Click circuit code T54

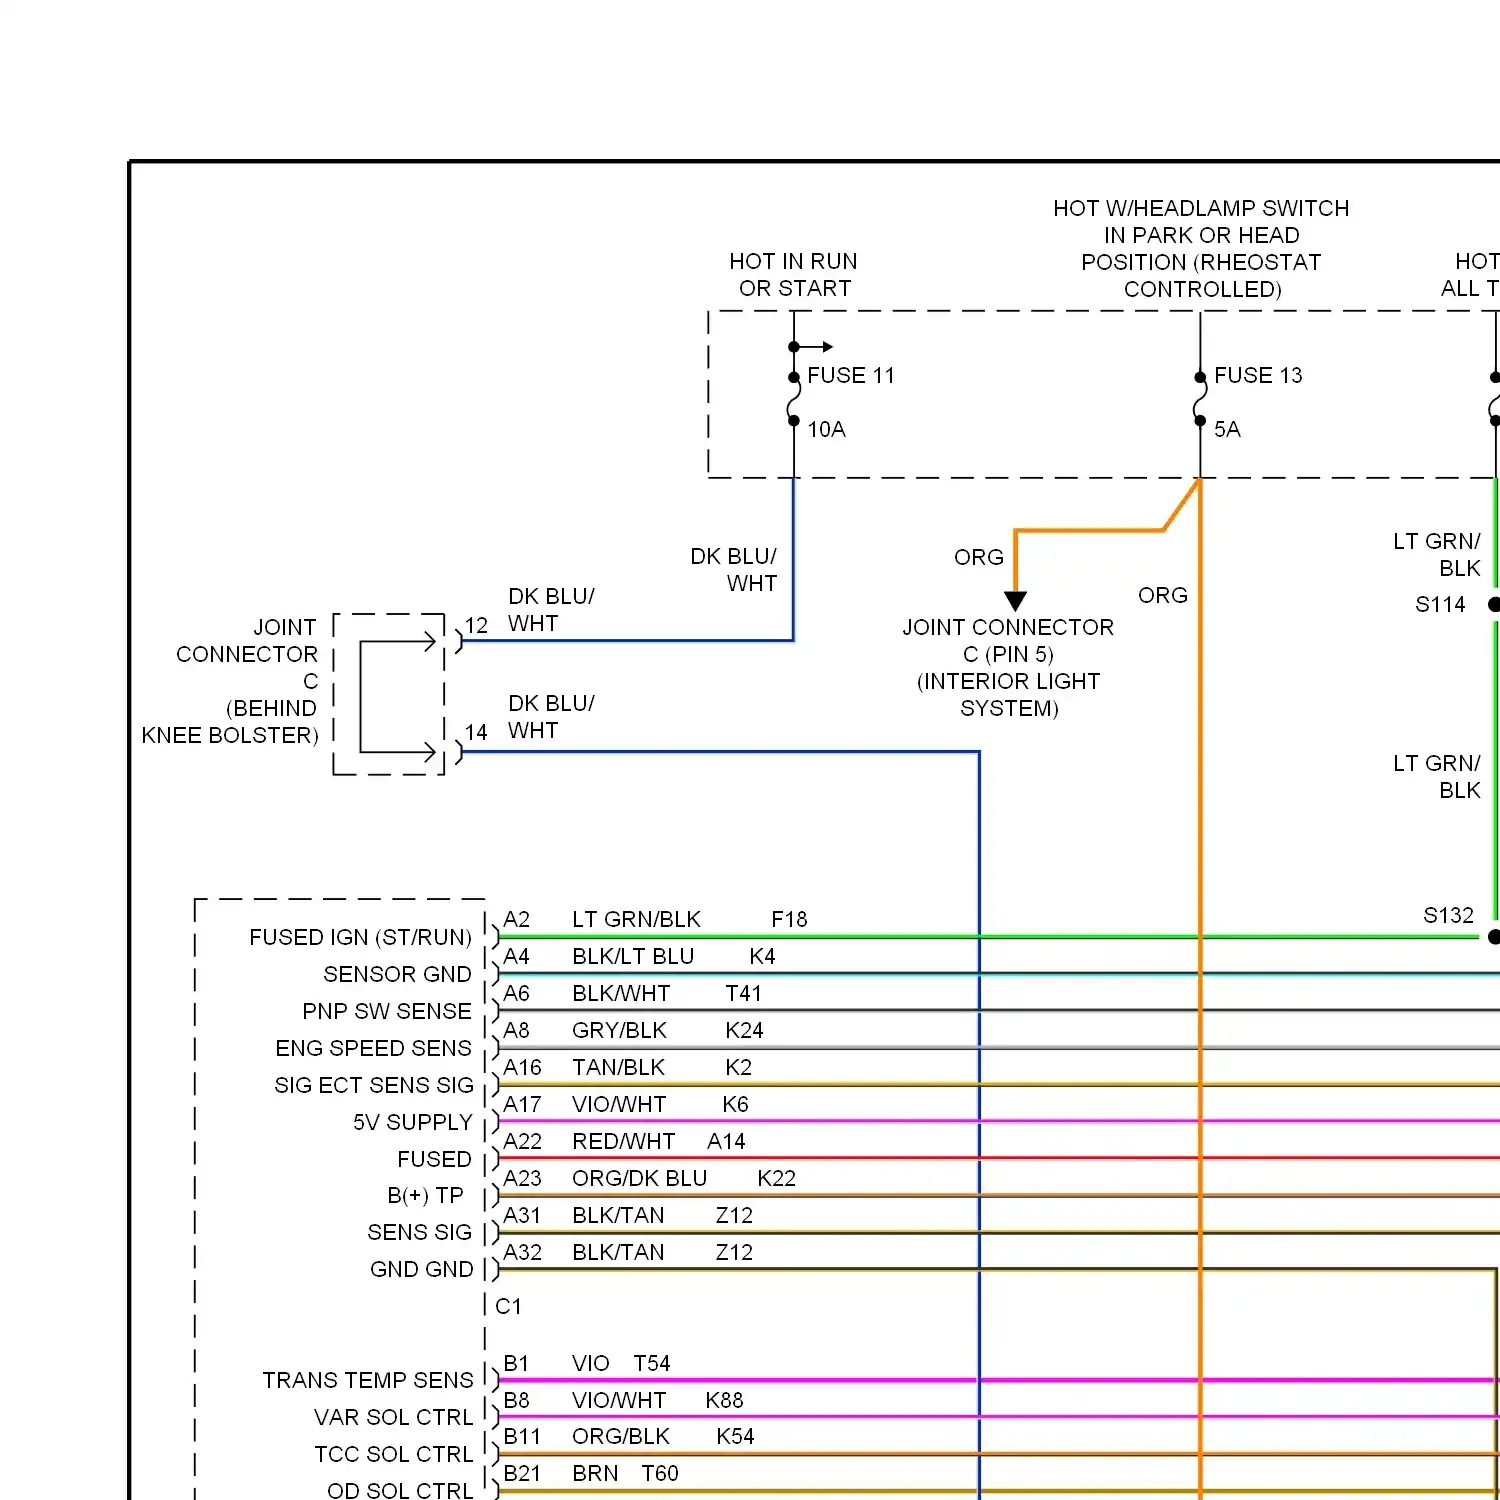(x=652, y=1363)
